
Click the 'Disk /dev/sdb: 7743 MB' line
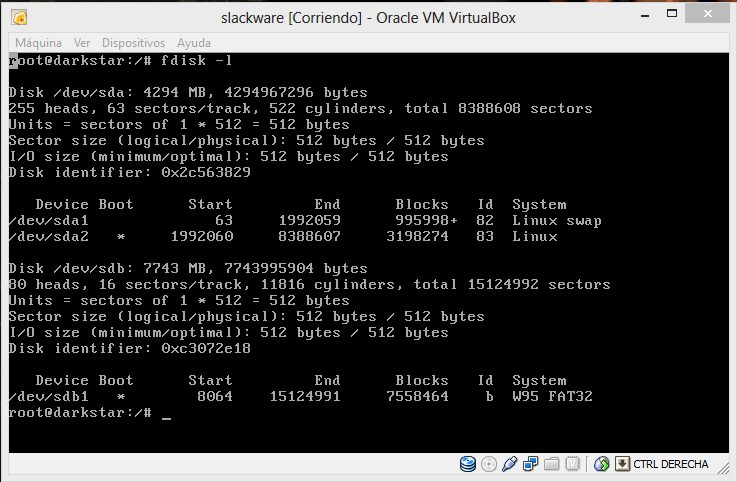pyautogui.click(x=188, y=269)
